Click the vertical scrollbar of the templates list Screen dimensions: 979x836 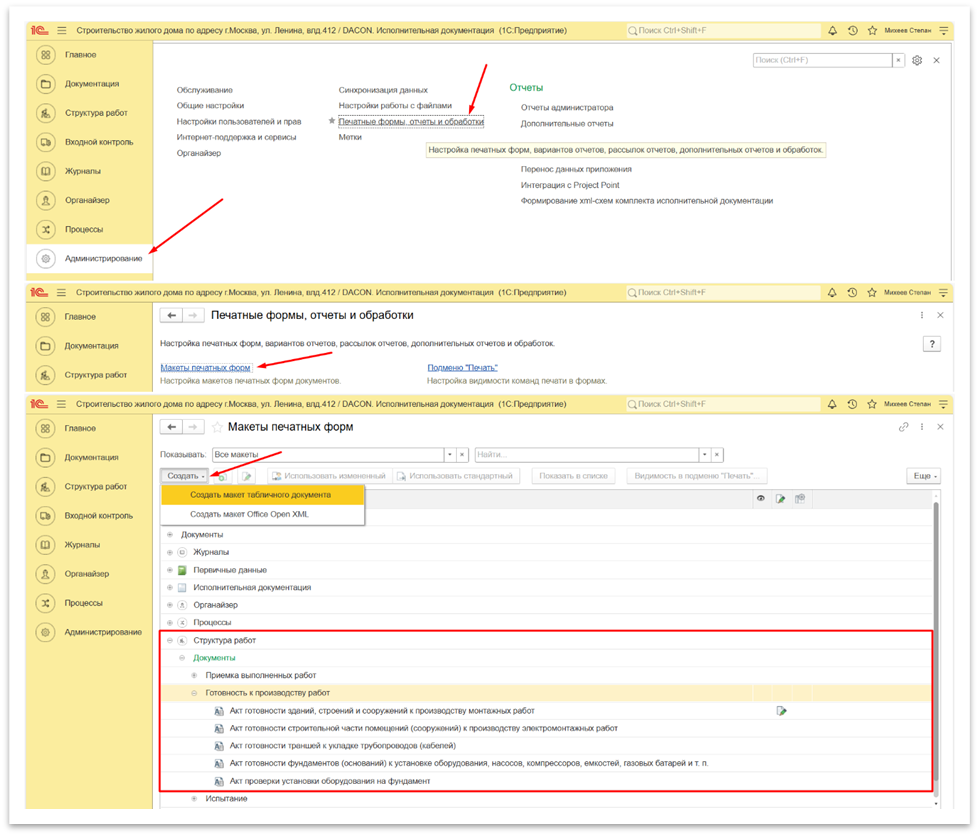936,640
